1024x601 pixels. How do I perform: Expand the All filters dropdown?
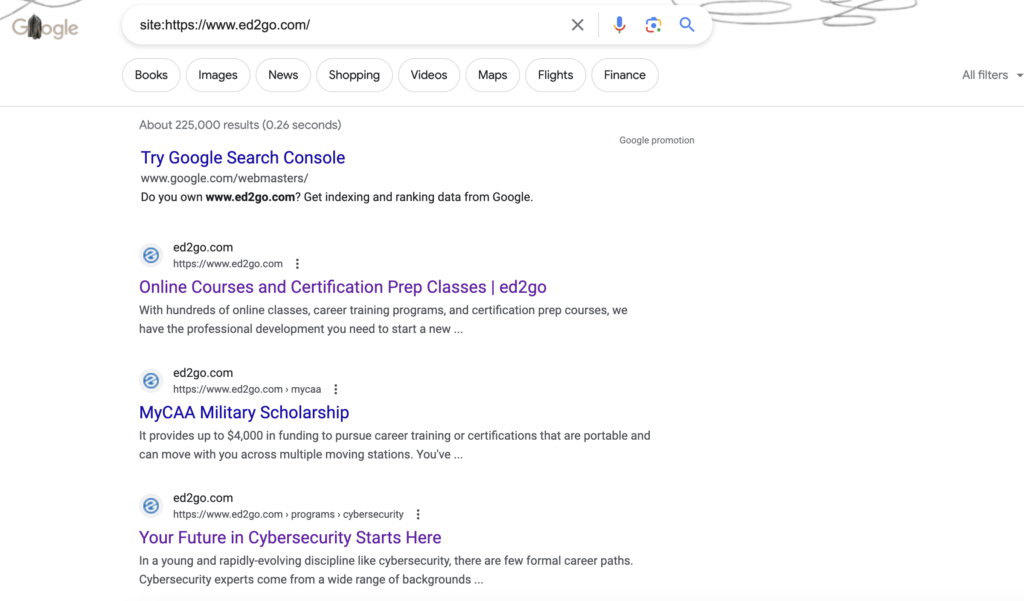tap(992, 75)
